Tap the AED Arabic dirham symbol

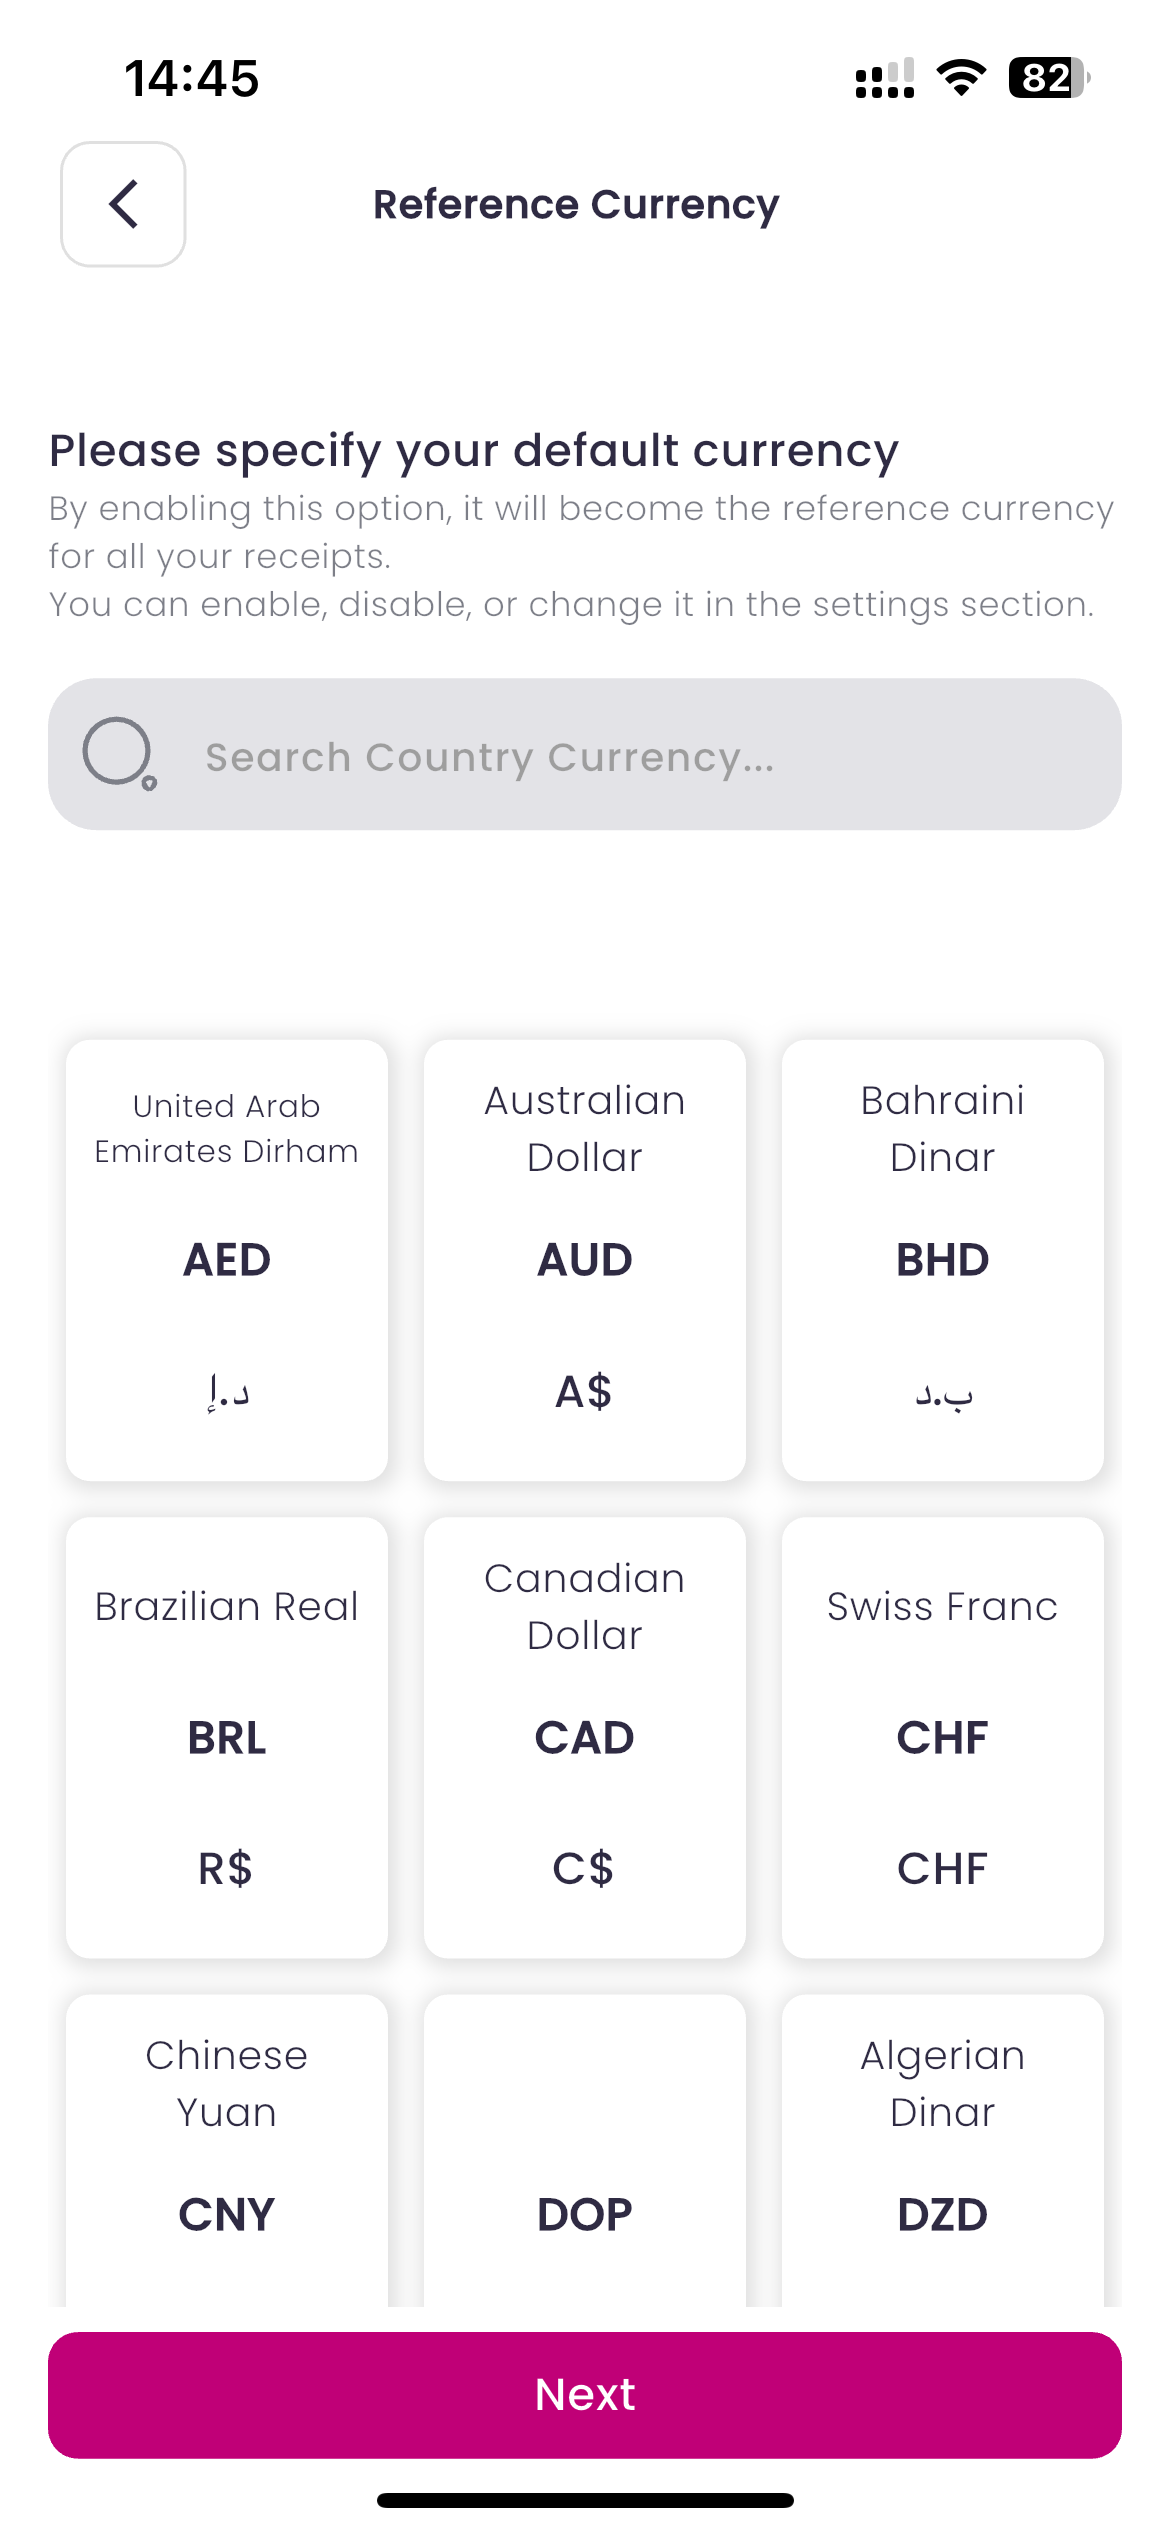pyautogui.click(x=228, y=1392)
